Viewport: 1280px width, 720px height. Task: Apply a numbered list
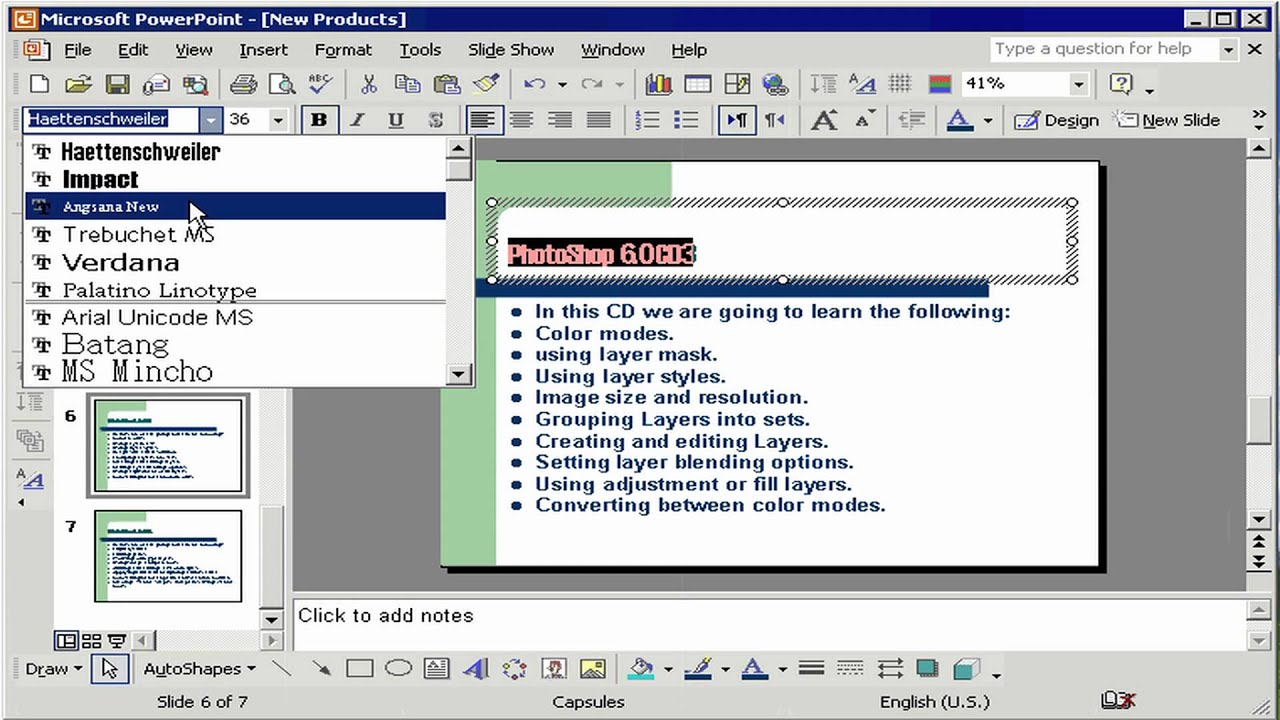647,120
